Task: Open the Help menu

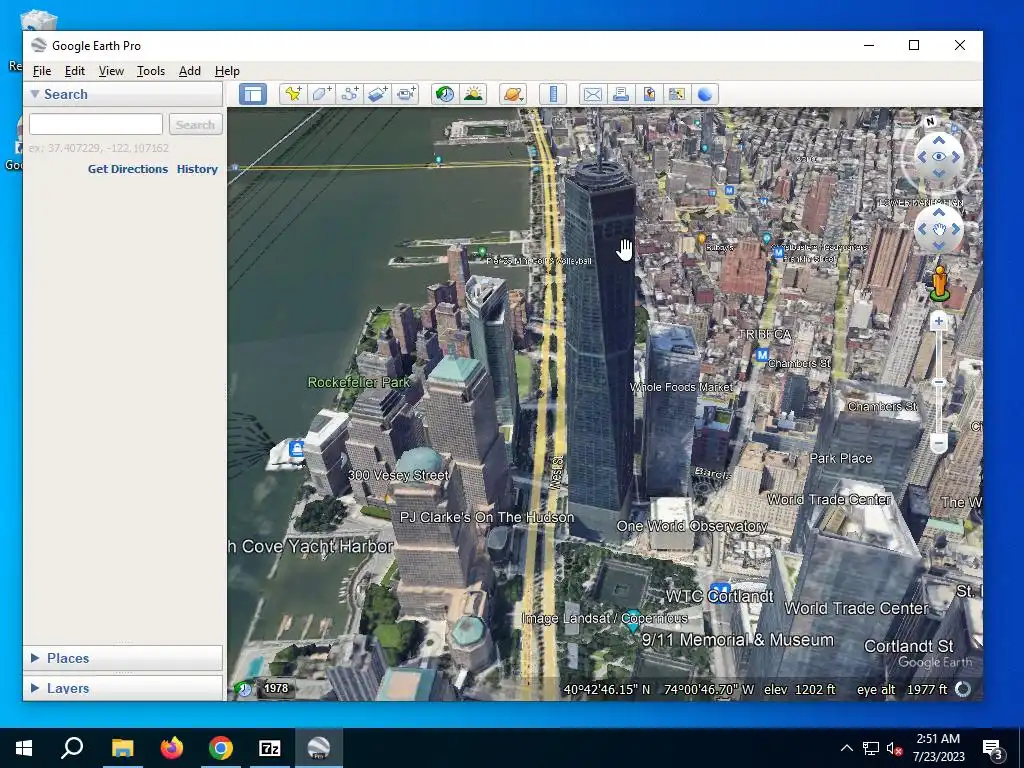Action: pyautogui.click(x=227, y=71)
